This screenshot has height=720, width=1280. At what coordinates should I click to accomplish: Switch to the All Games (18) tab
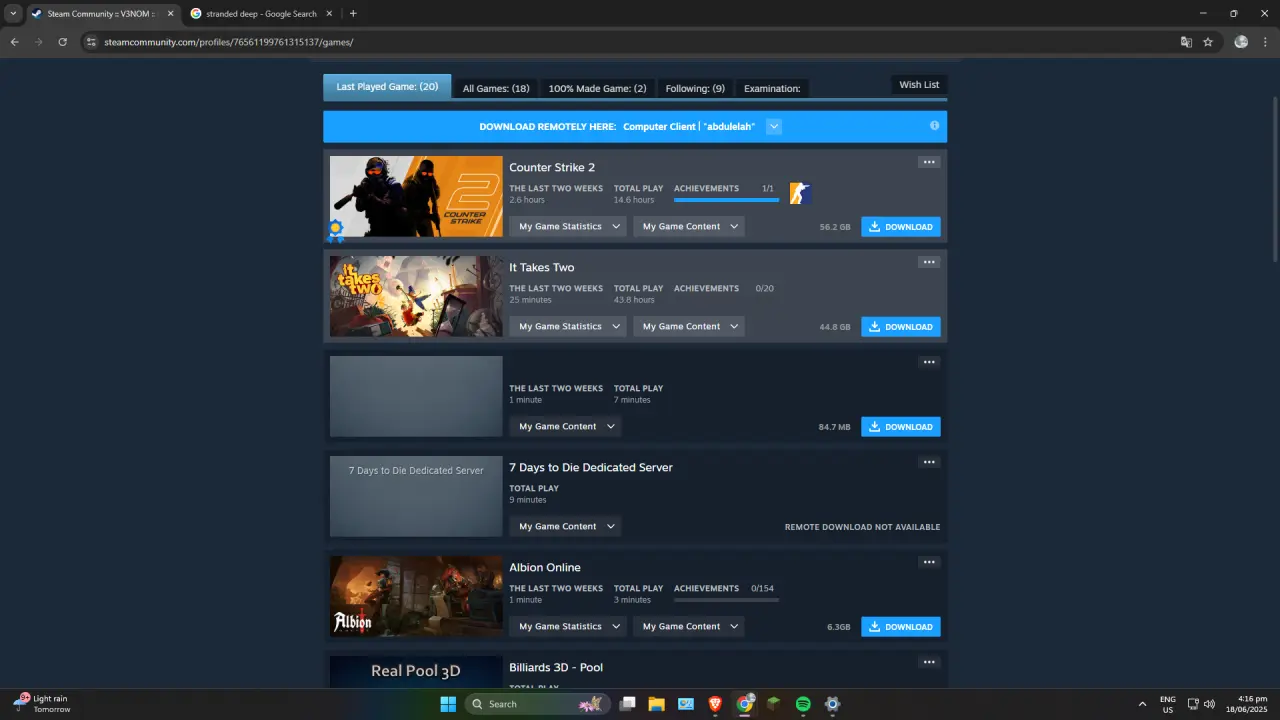496,88
